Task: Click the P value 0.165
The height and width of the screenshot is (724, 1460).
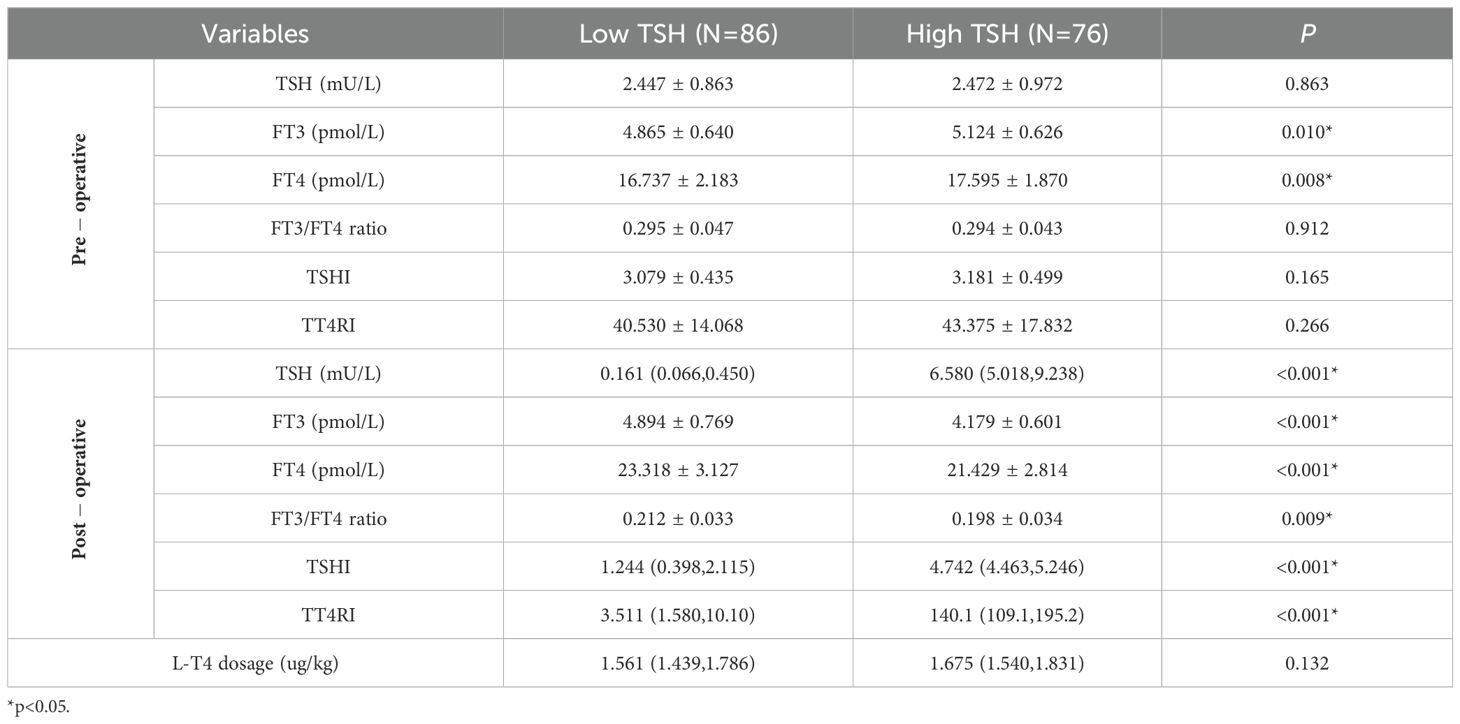Action: click(1308, 277)
